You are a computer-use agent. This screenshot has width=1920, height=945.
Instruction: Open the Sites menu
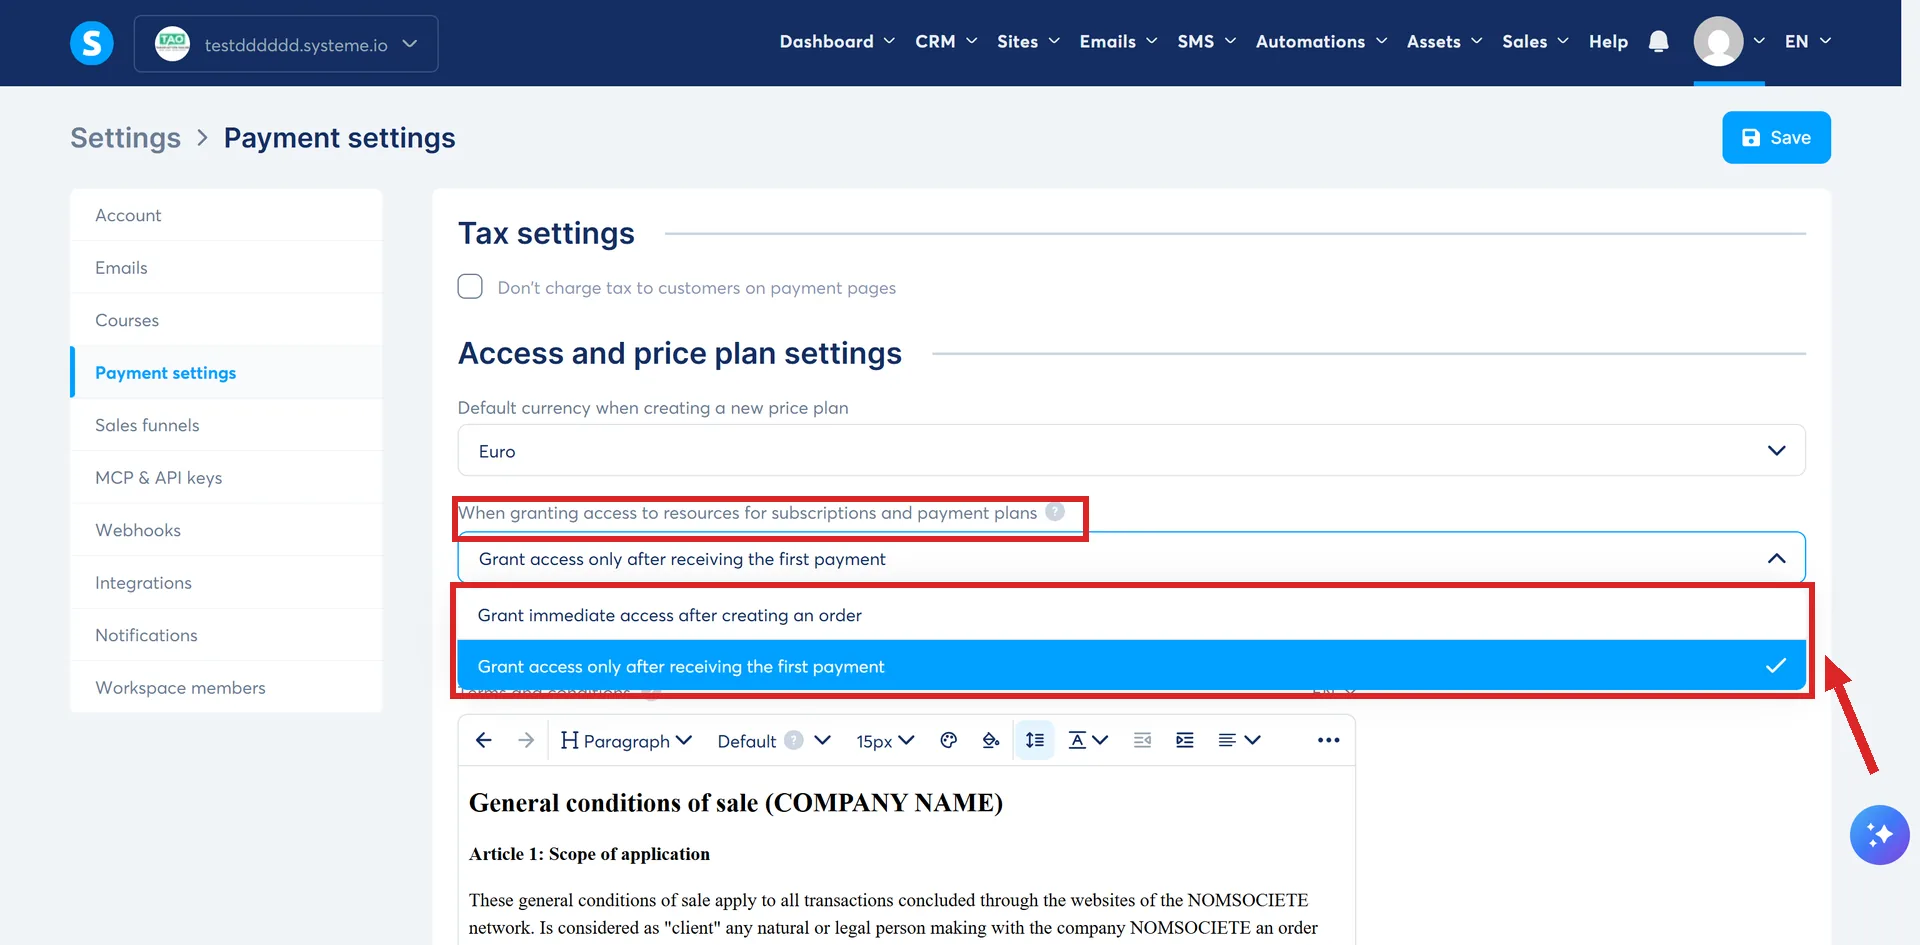click(x=1028, y=41)
